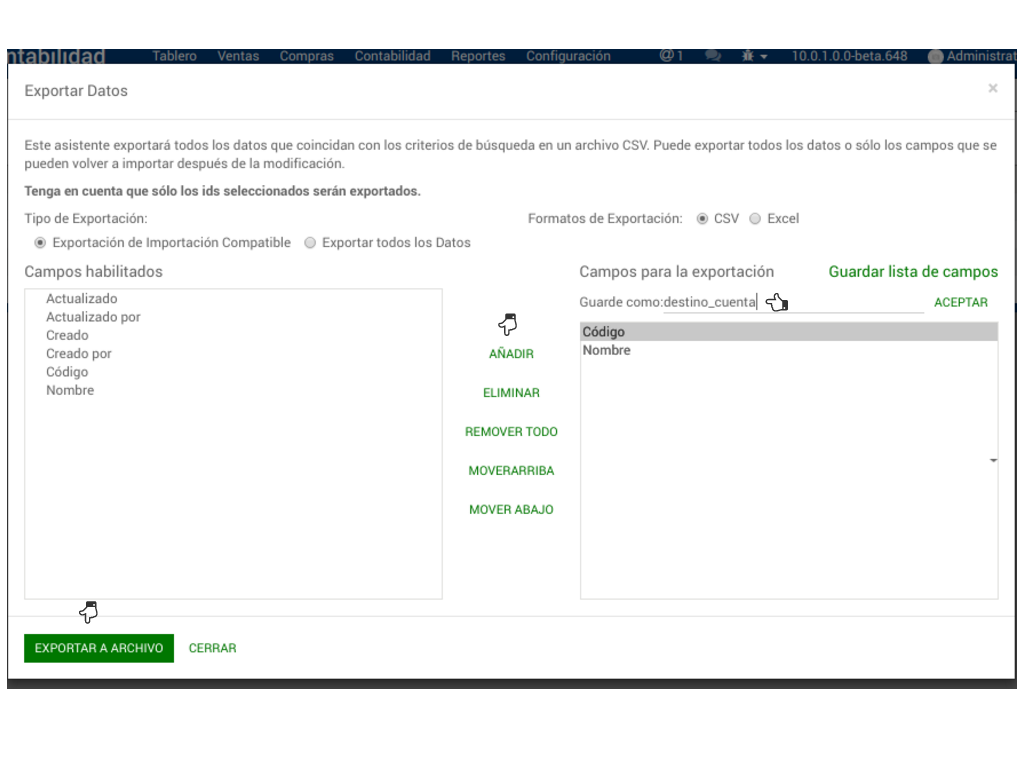Image resolution: width=1023 pixels, height=767 pixels.
Task: Close the Exportar Datos dialog with X
Action: 992,89
